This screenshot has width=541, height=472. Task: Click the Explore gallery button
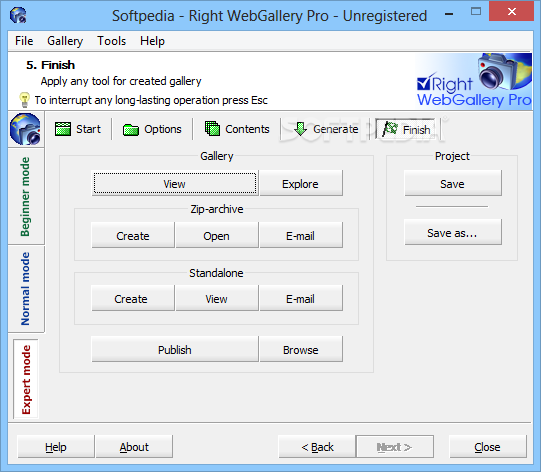click(301, 183)
